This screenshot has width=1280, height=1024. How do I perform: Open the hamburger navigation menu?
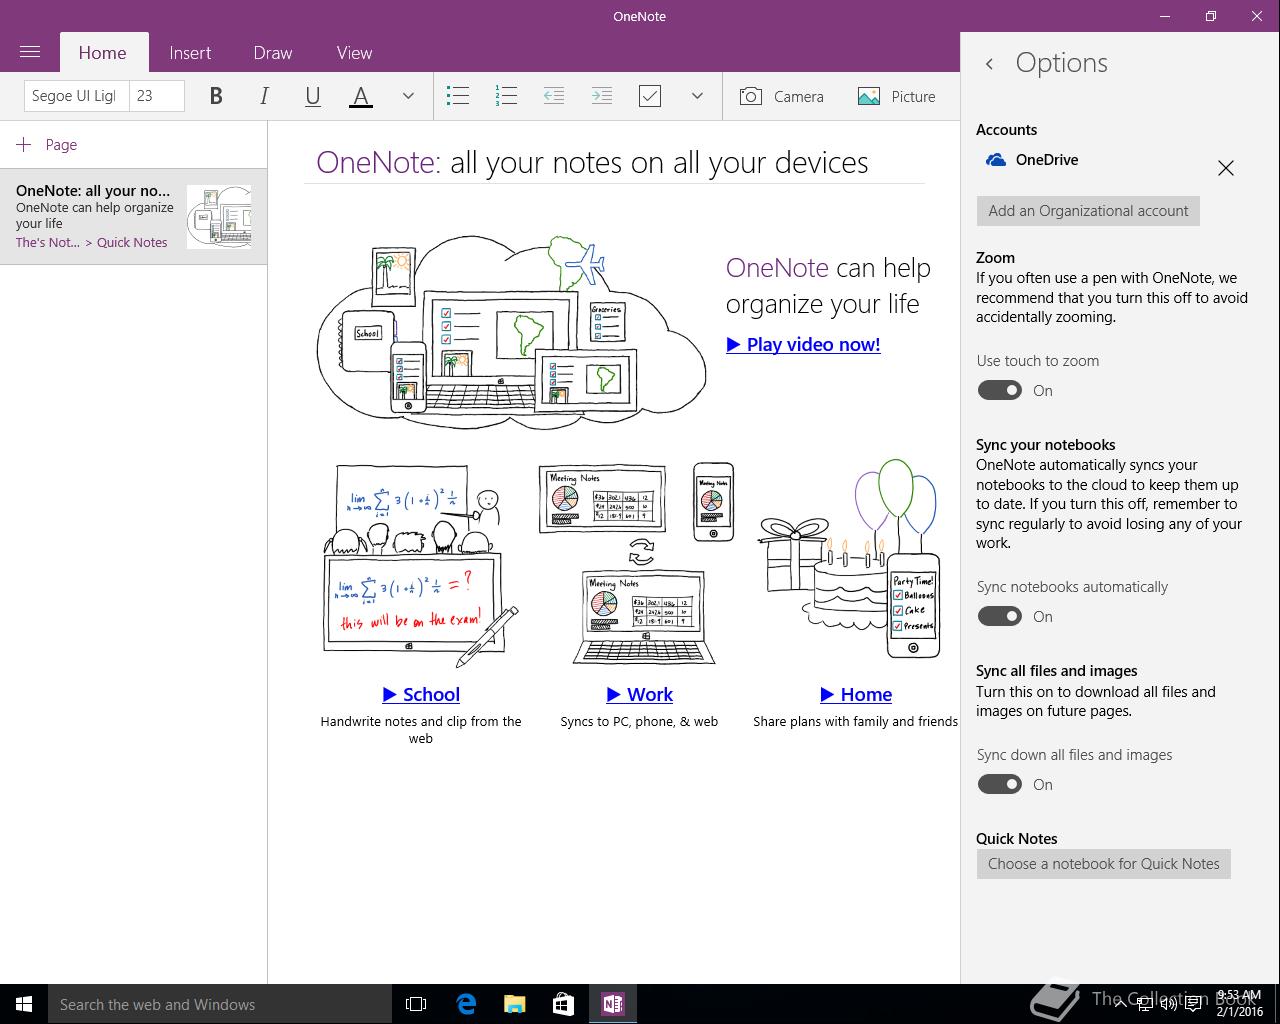30,52
